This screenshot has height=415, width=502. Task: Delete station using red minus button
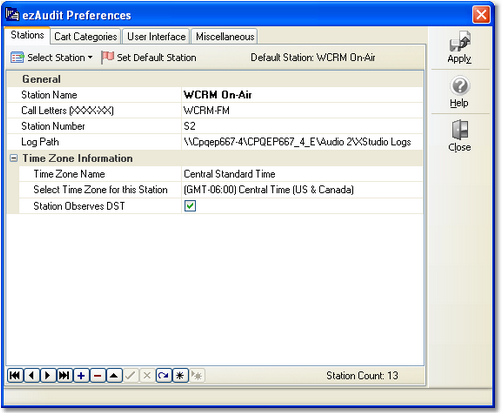(97, 376)
